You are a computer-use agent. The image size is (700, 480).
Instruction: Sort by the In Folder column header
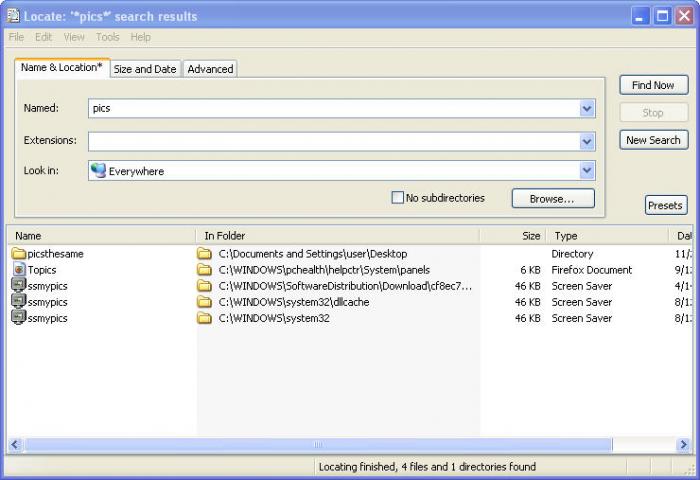click(x=338, y=236)
